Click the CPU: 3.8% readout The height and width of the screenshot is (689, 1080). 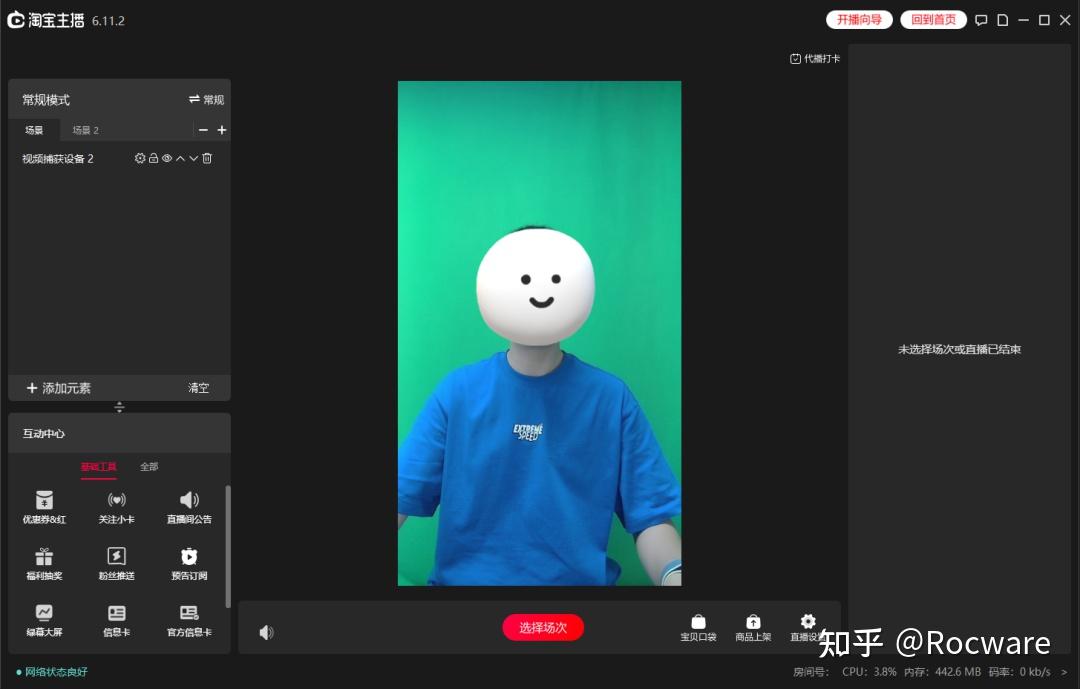pyautogui.click(x=869, y=672)
